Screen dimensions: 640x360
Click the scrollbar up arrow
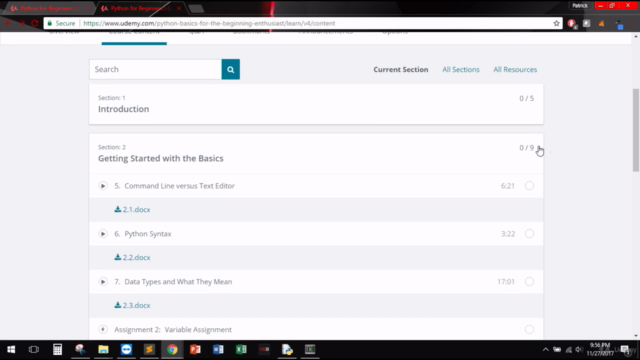636,37
